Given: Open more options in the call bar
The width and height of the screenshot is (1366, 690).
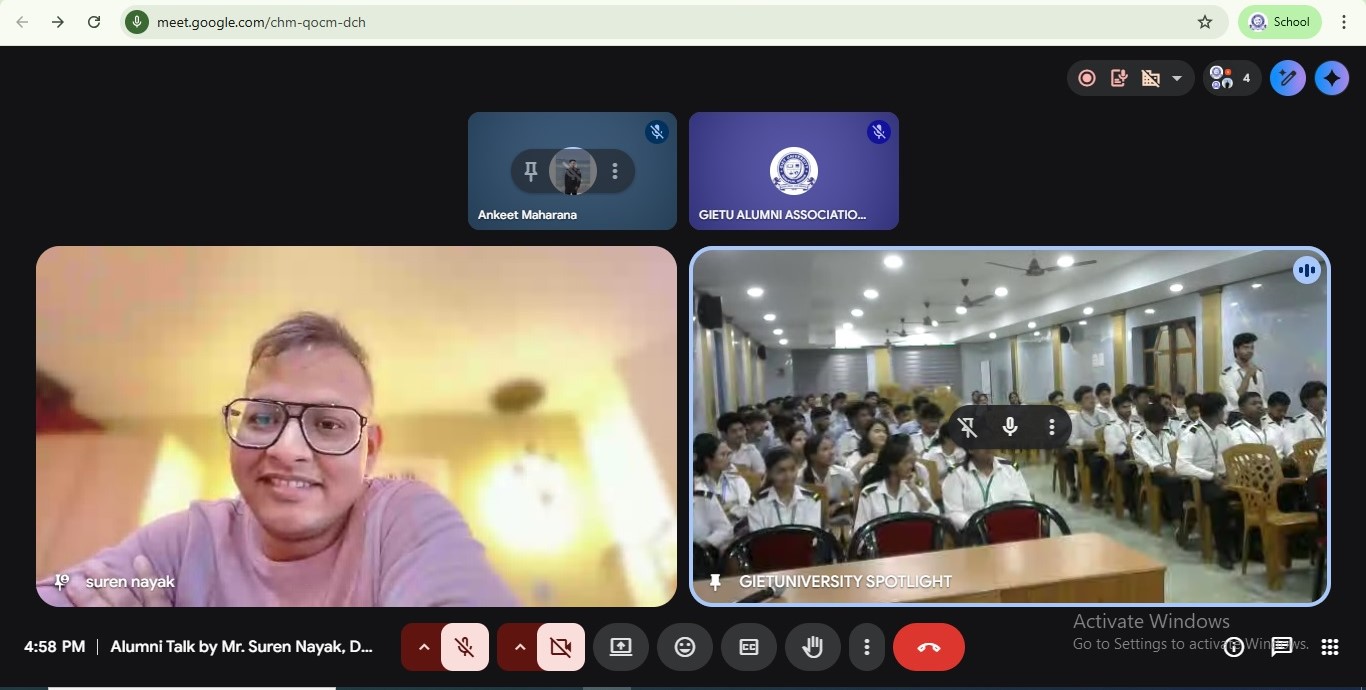Looking at the screenshot, I should [867, 647].
